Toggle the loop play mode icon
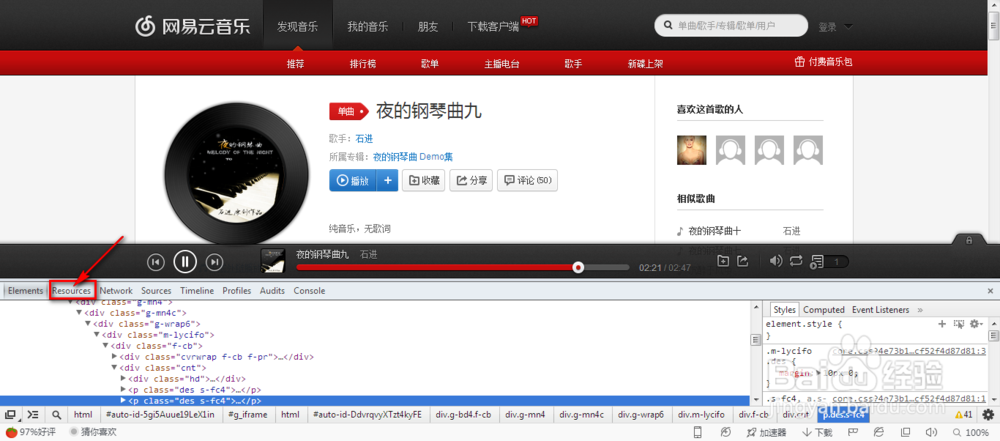Screen dimensions: 1000x441 (x=795, y=260)
